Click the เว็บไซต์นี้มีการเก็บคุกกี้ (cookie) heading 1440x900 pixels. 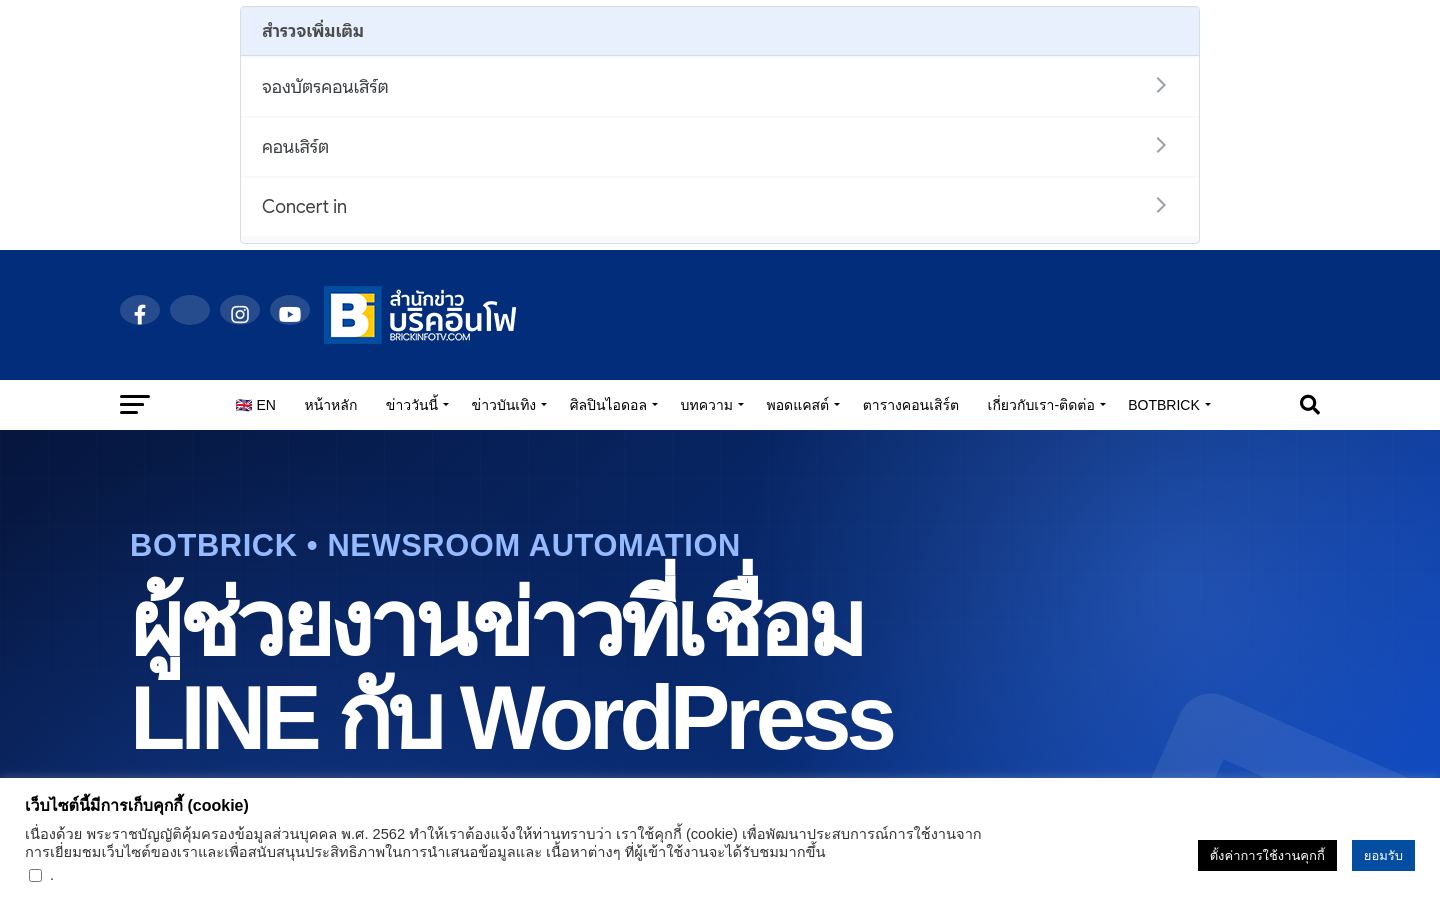pyautogui.click(x=137, y=805)
